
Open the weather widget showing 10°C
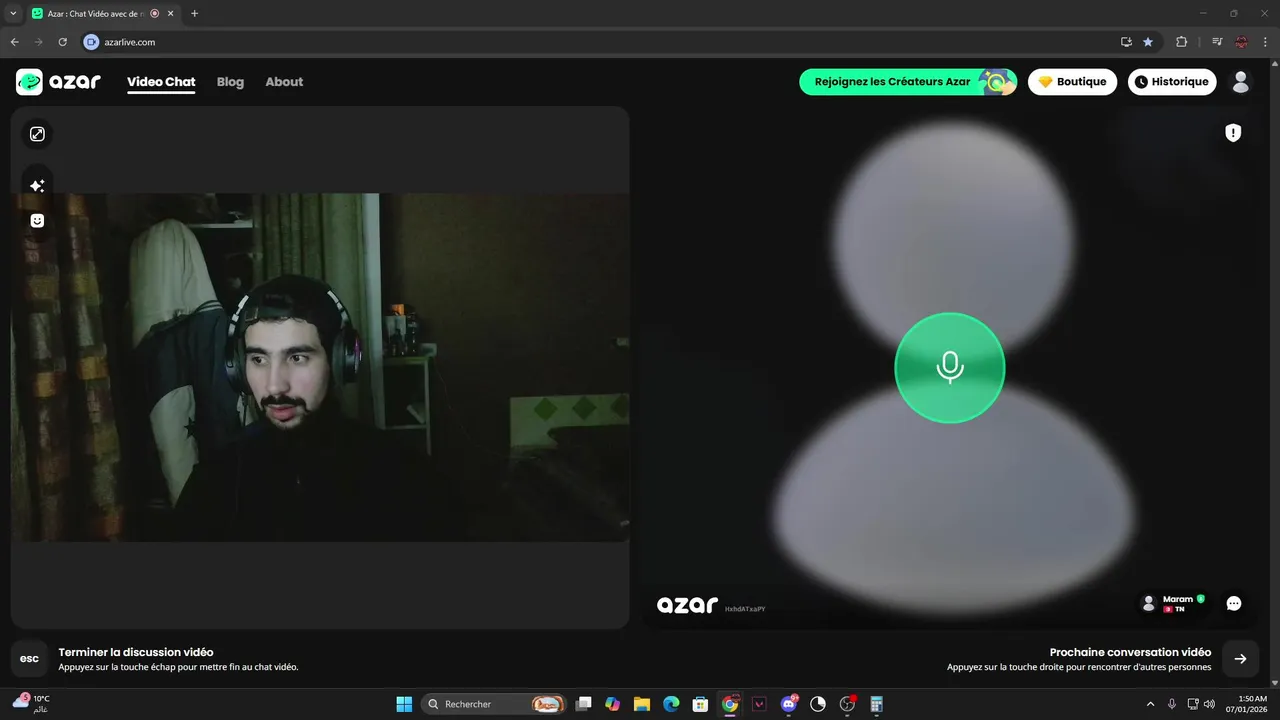pyautogui.click(x=32, y=704)
